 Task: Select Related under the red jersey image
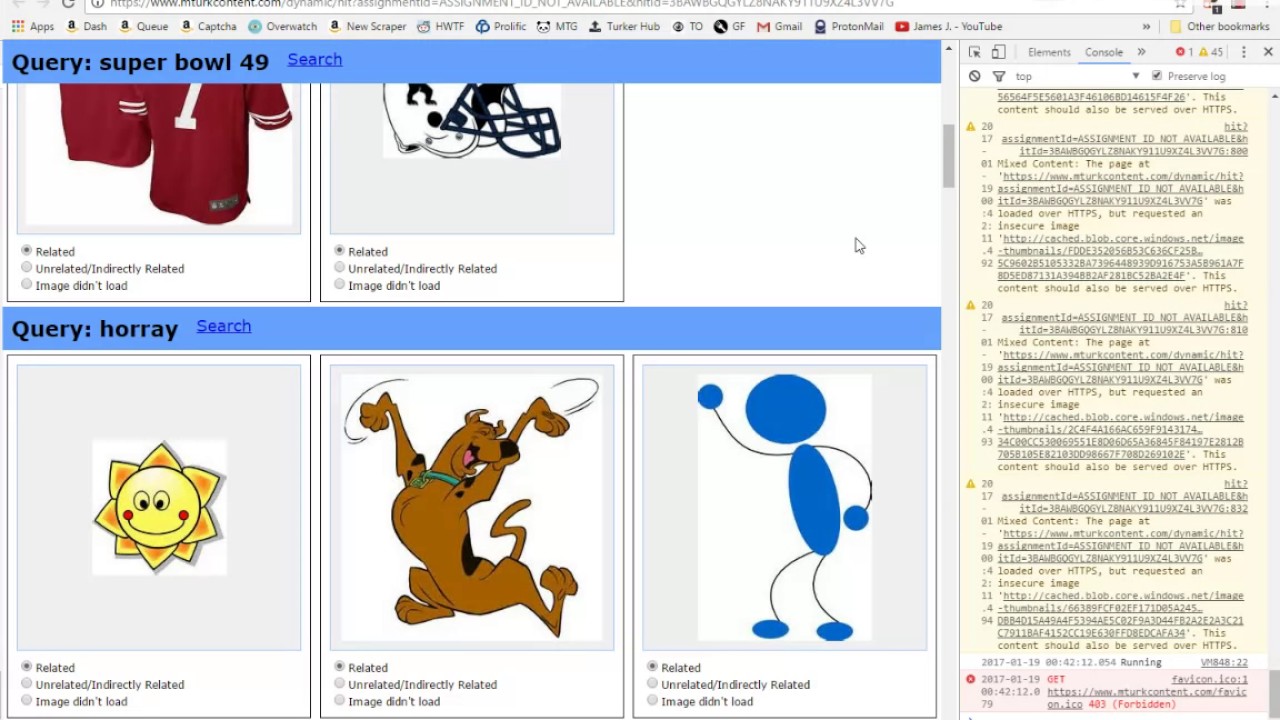[27, 251]
